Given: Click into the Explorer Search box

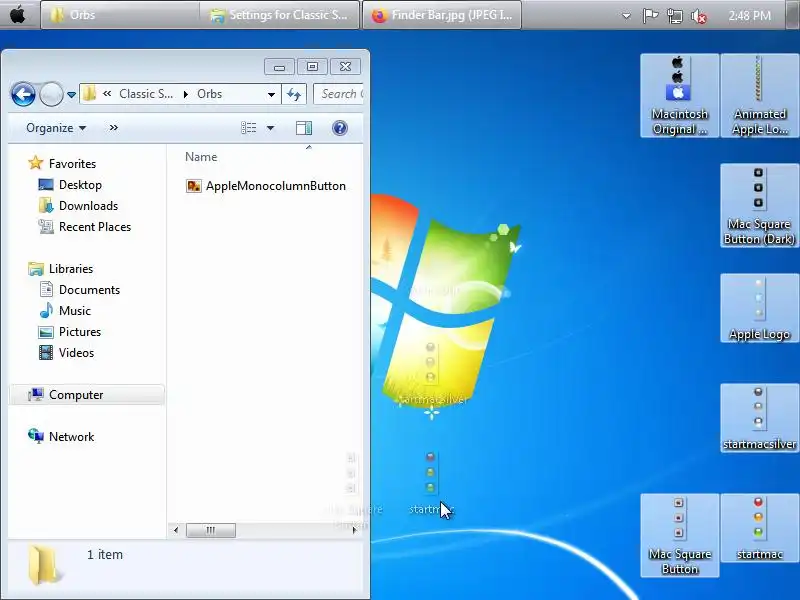Looking at the screenshot, I should pos(339,94).
